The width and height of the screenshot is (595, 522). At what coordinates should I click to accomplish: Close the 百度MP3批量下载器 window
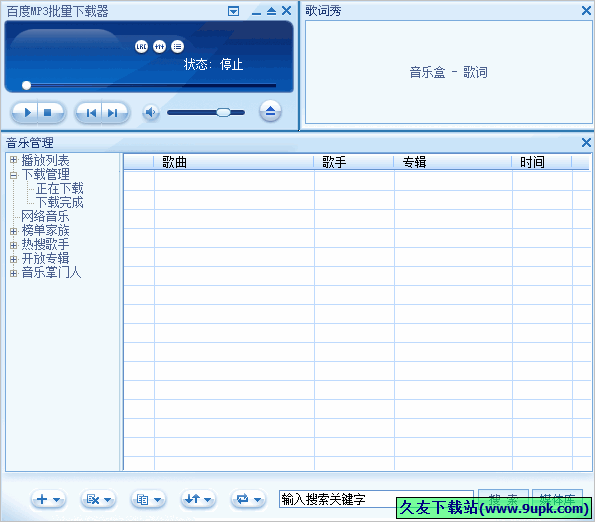287,11
